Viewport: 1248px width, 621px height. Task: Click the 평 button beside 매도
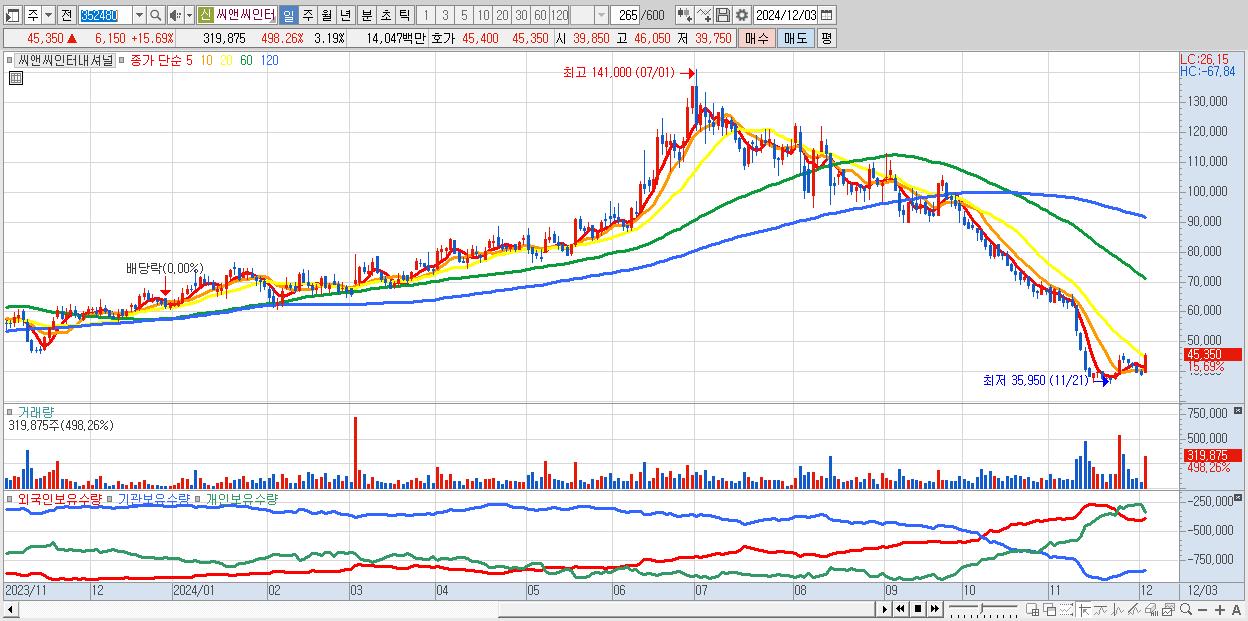(x=826, y=38)
